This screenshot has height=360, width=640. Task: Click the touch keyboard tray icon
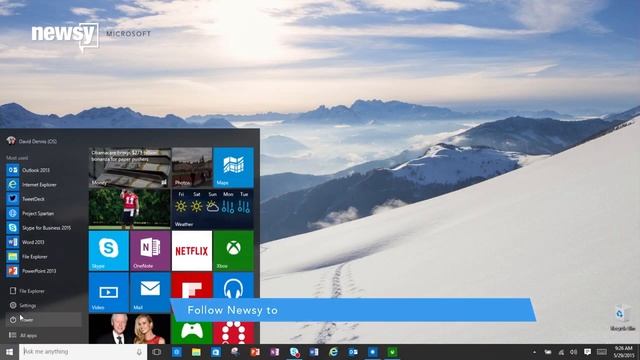pos(602,352)
